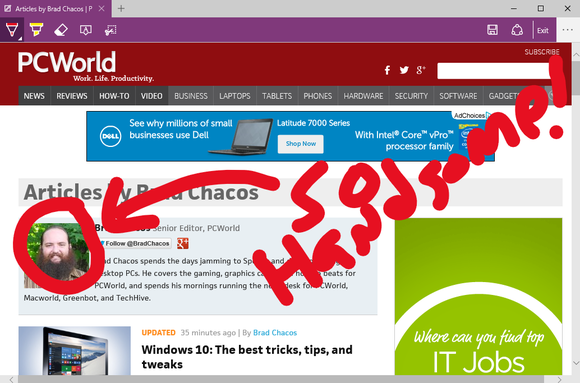
Task: Open the PHONES category
Action: click(x=318, y=96)
